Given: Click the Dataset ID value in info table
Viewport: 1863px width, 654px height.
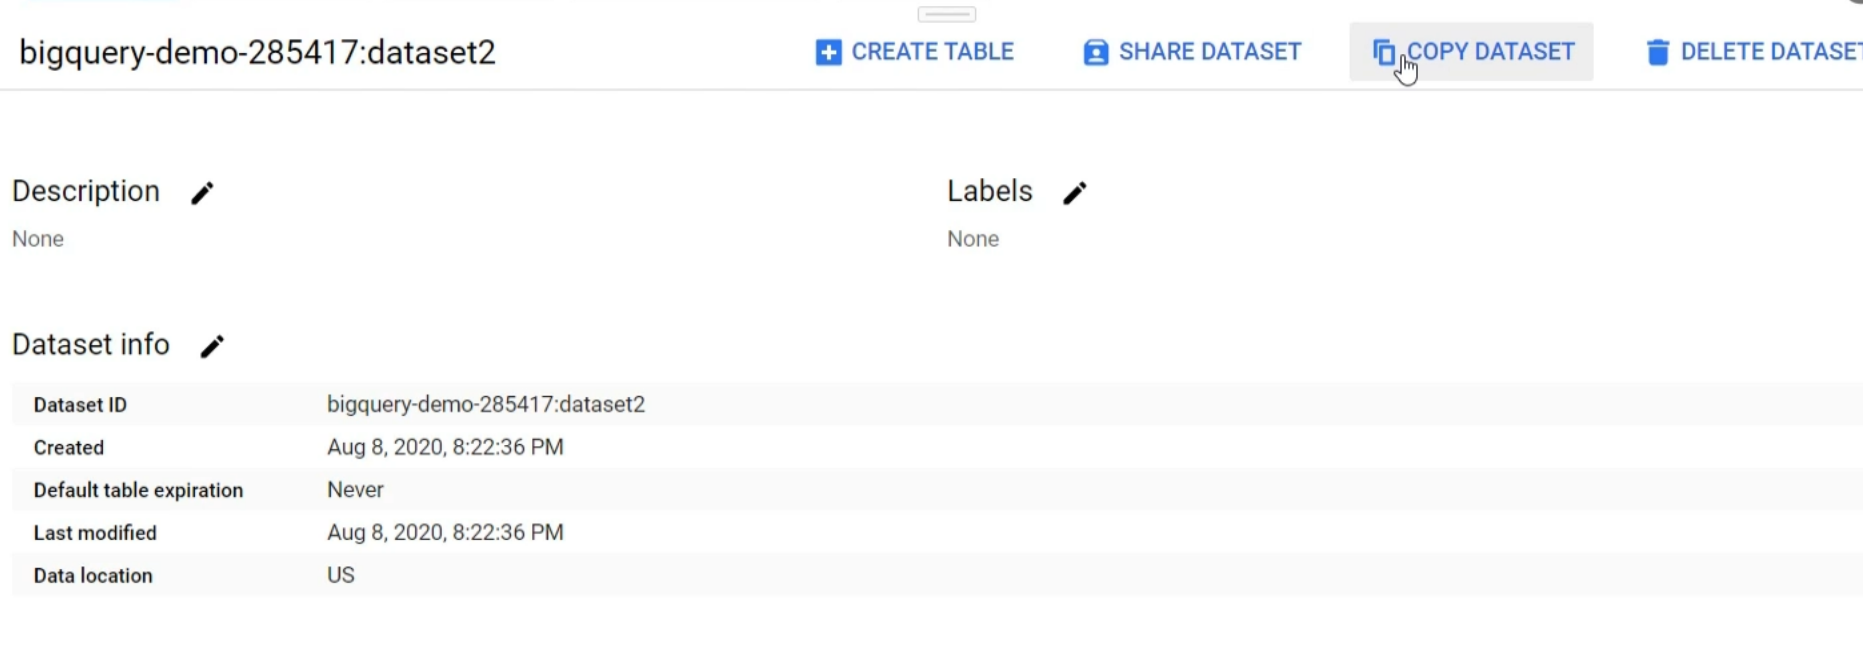Looking at the screenshot, I should point(486,404).
